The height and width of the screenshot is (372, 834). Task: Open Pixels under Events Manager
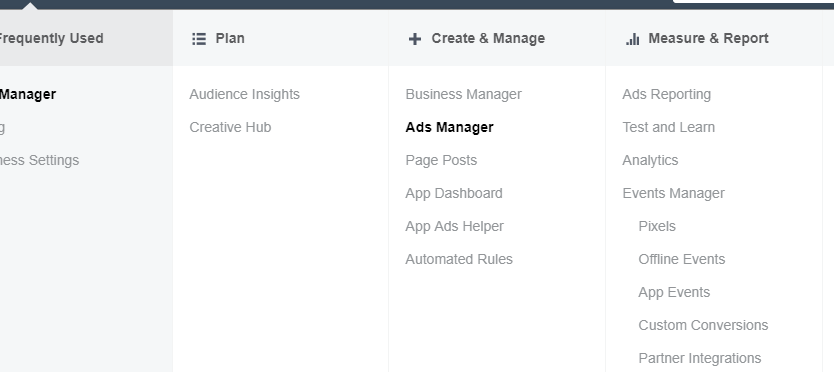tap(657, 226)
